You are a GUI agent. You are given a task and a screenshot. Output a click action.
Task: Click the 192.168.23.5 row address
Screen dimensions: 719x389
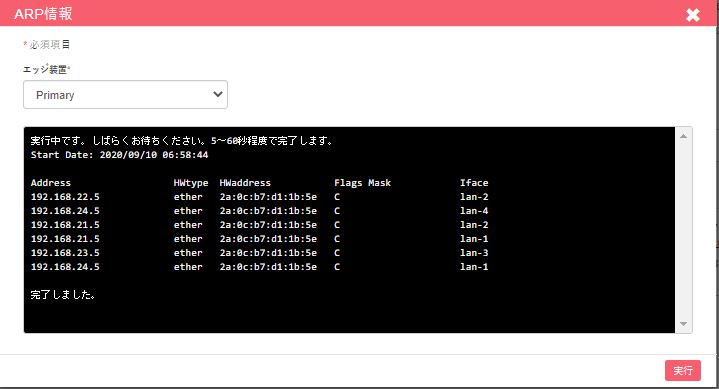(x=65, y=253)
